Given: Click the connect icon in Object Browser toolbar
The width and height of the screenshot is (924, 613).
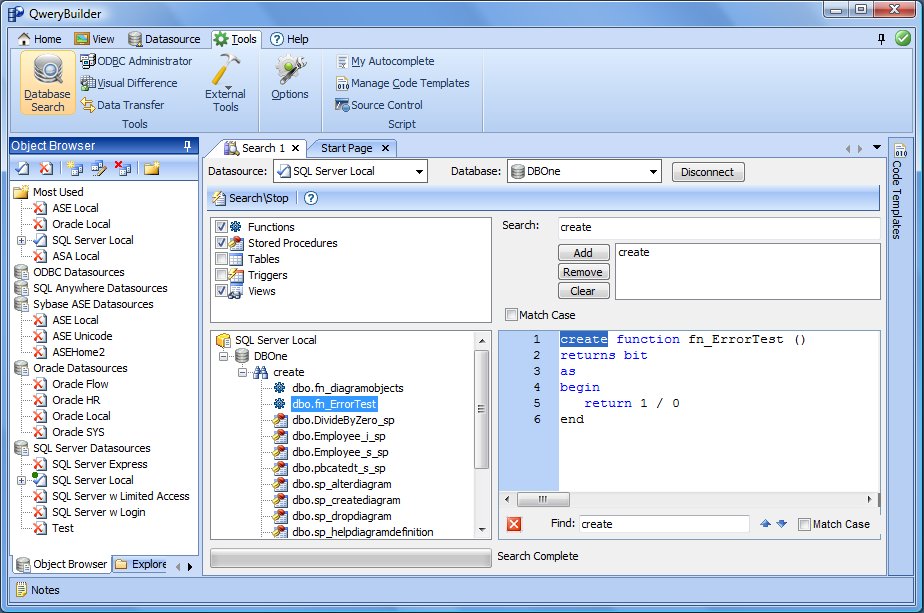Looking at the screenshot, I should point(22,169).
